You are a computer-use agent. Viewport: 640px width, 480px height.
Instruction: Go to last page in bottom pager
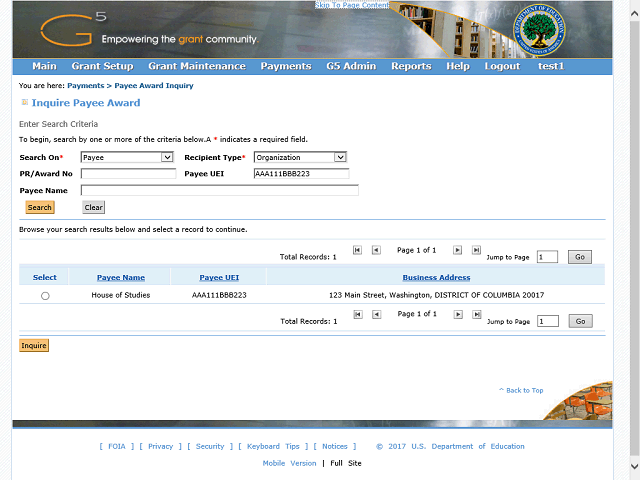tap(477, 314)
